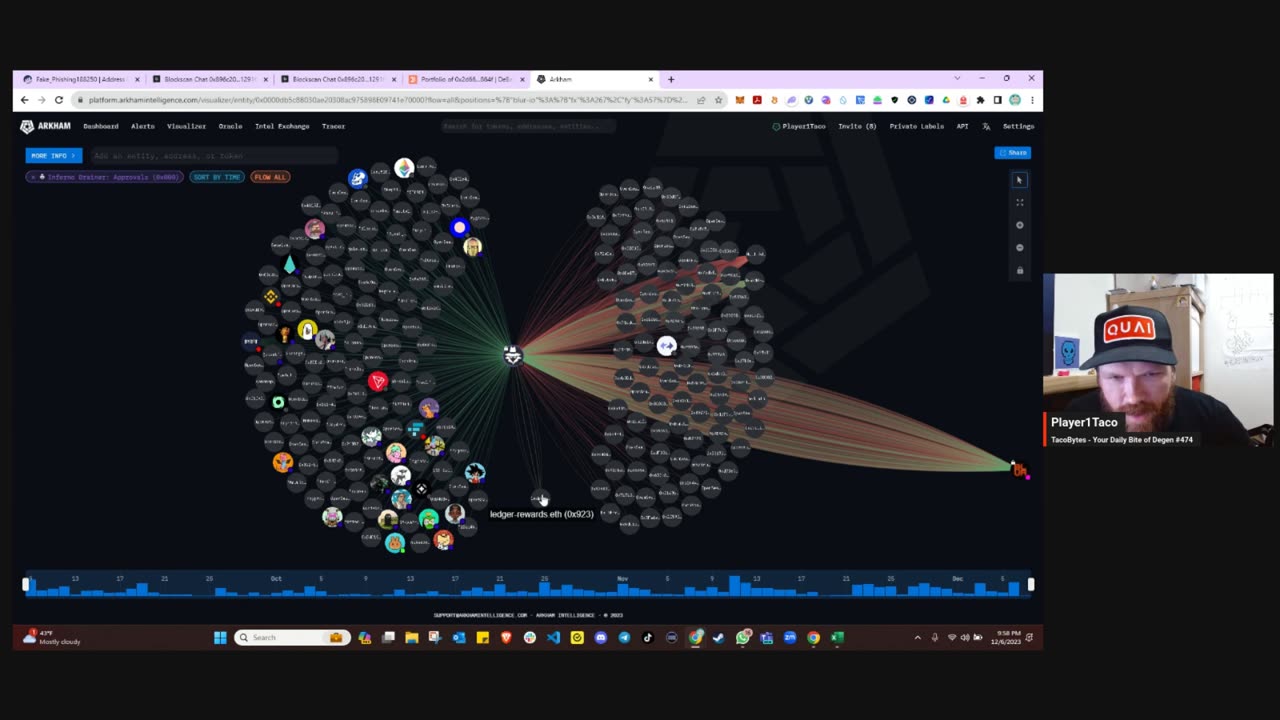This screenshot has height=720, width=1280.
Task: Open the taskbar clock and date
Action: pos(1004,637)
